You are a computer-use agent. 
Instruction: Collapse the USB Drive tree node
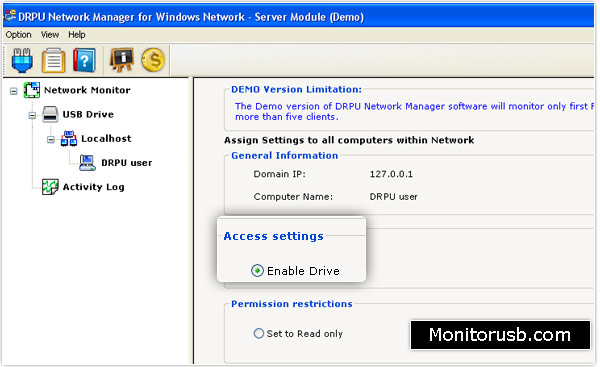tap(32, 115)
